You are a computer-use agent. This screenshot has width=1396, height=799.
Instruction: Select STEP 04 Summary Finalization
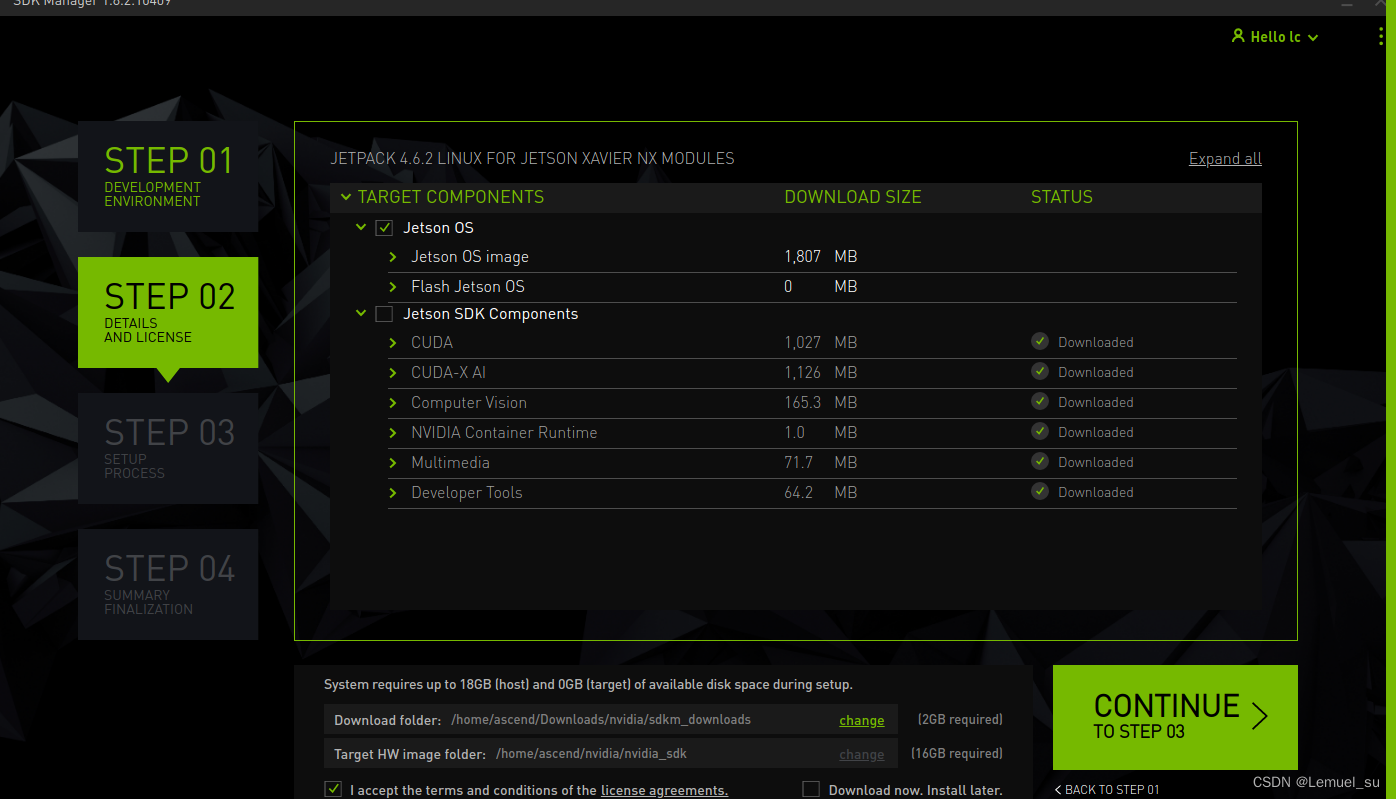point(168,584)
